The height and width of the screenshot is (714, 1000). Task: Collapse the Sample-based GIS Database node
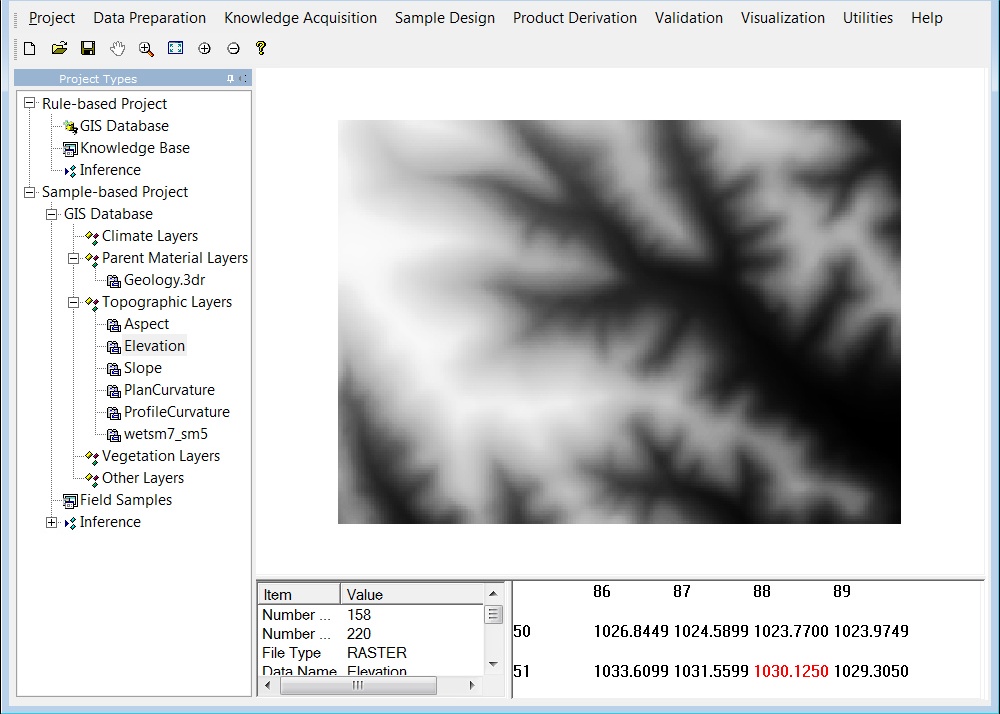[x=52, y=214]
